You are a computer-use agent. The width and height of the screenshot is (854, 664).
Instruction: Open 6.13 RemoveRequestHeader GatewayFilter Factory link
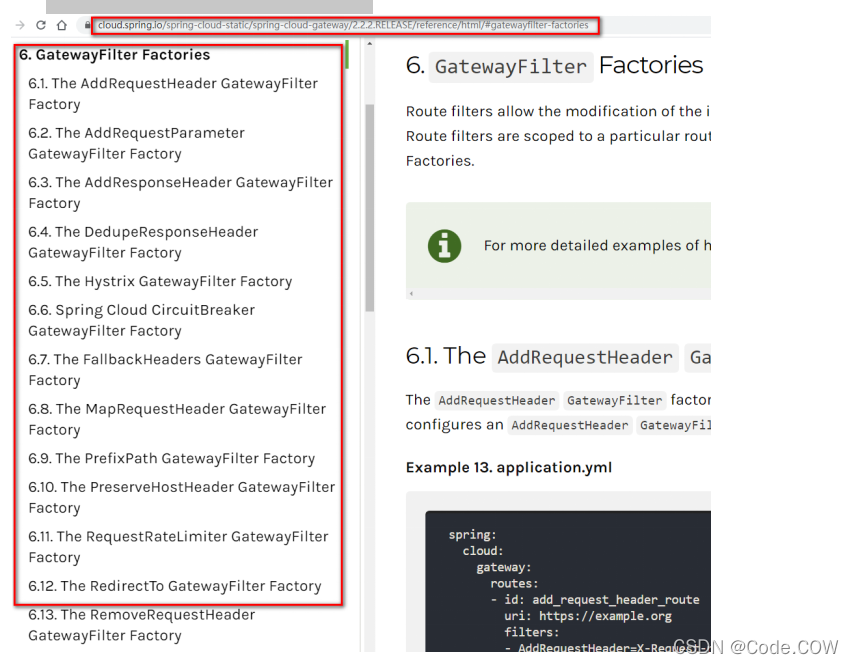tap(142, 625)
